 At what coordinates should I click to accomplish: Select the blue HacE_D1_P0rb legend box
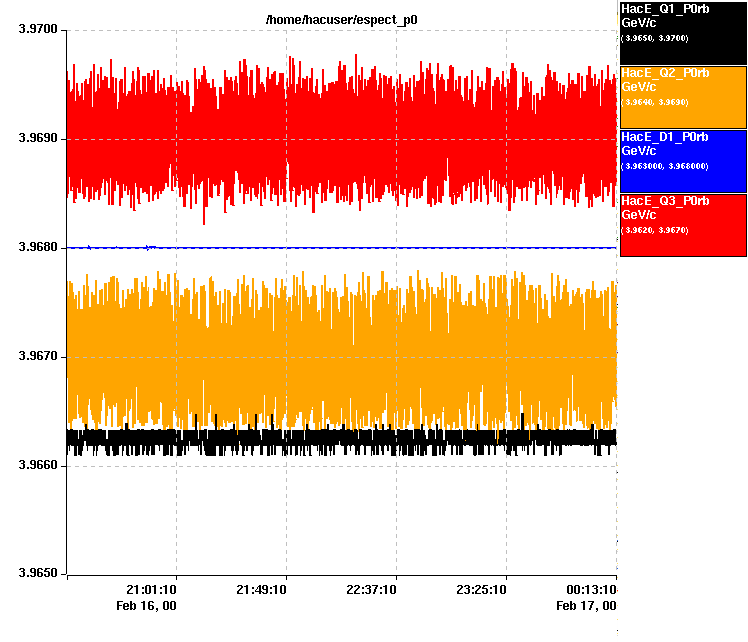click(x=683, y=160)
